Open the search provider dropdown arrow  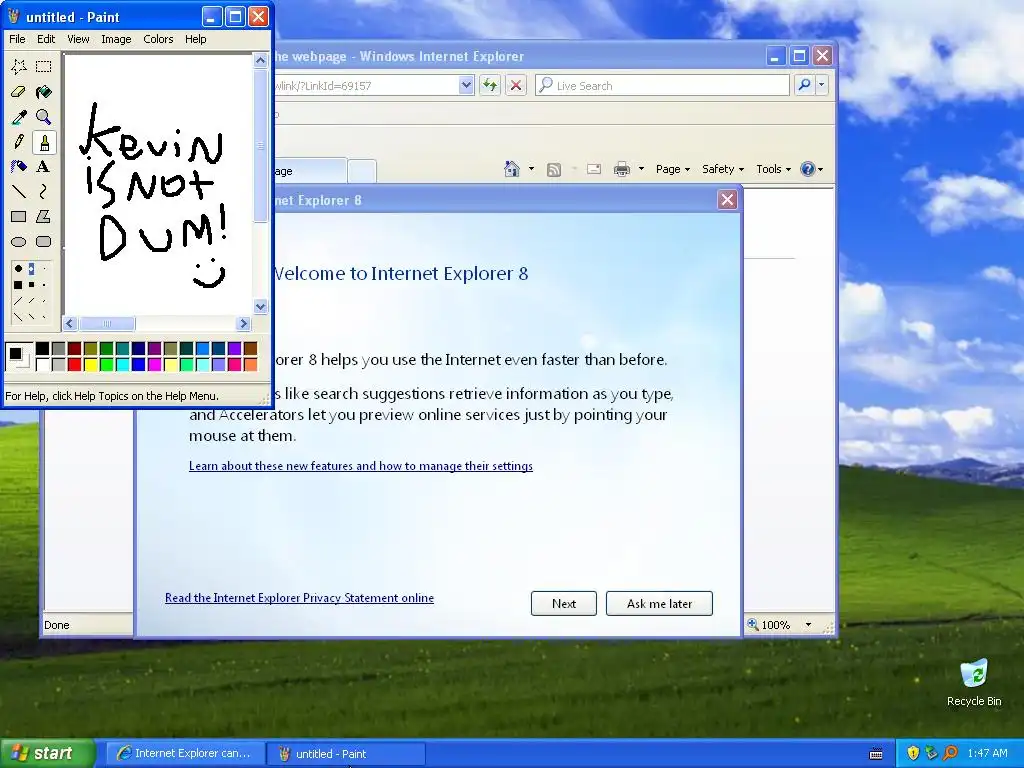[822, 85]
